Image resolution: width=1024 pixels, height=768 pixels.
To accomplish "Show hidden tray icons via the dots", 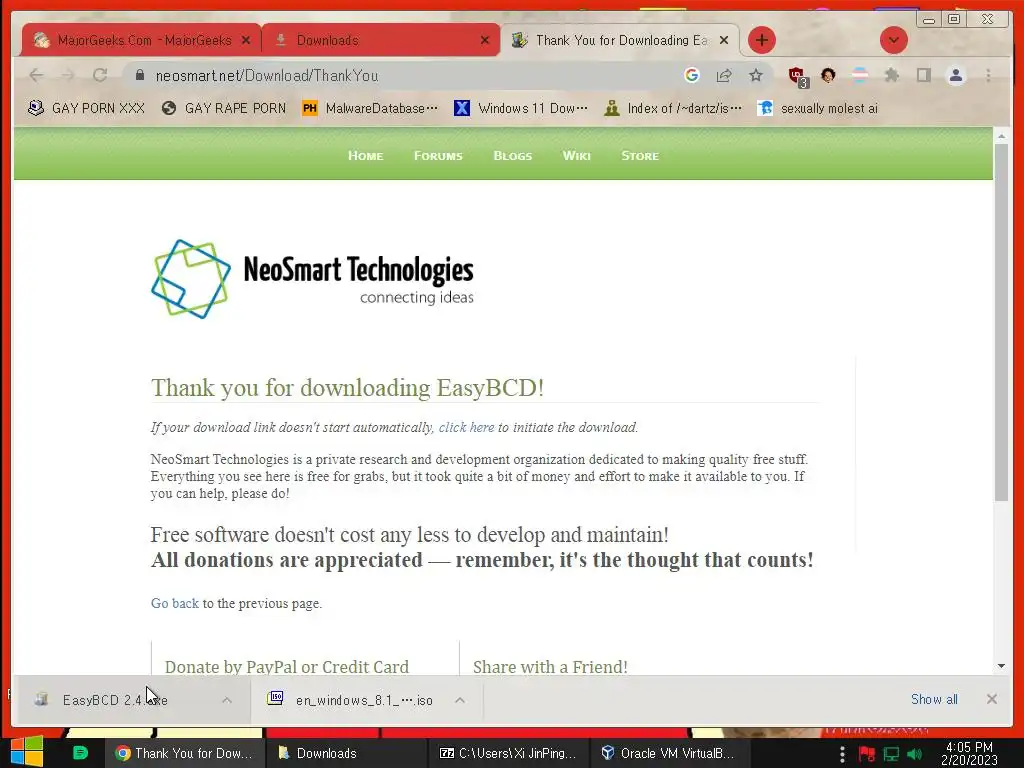I will click(x=842, y=754).
